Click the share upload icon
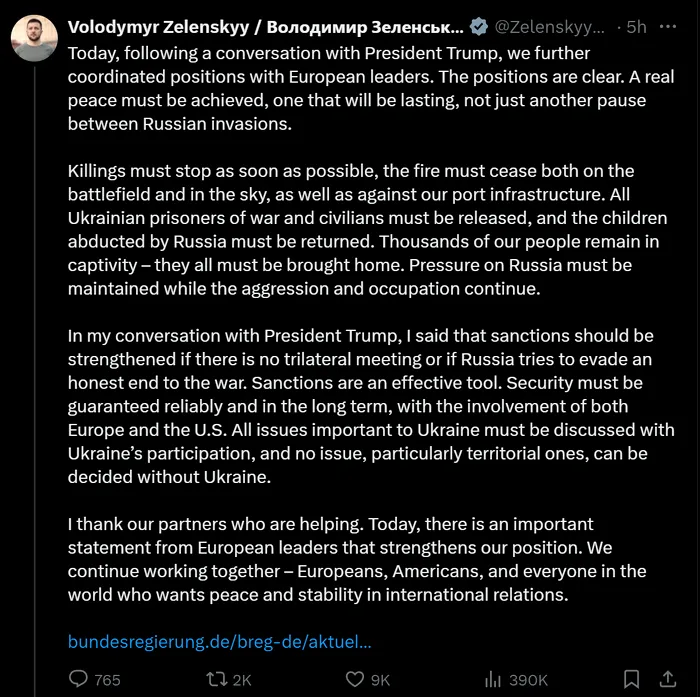Viewport: 700px width, 697px height. pyautogui.click(x=668, y=679)
